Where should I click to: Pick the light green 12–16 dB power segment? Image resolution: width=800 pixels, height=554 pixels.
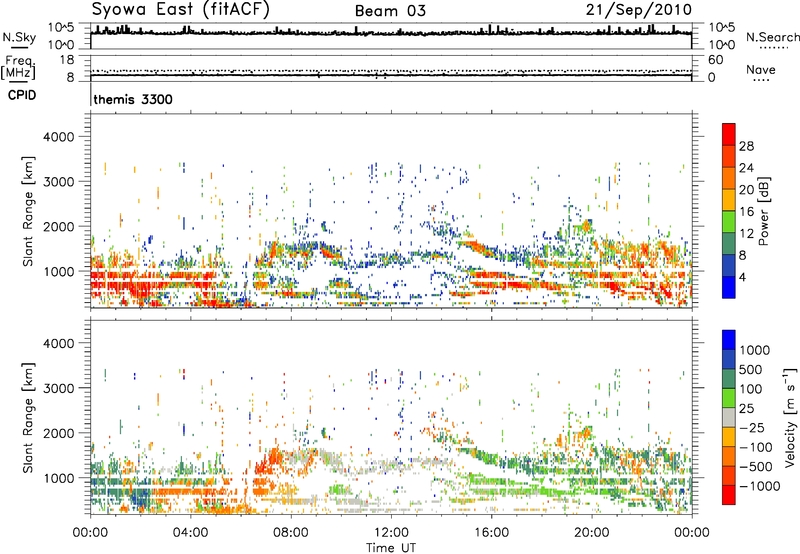729,222
